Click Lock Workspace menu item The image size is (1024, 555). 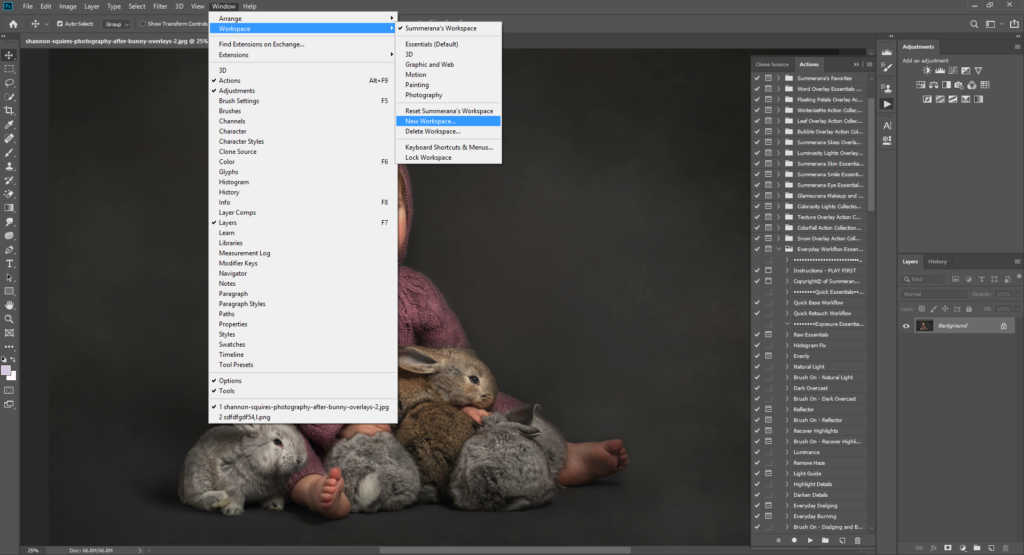point(448,157)
